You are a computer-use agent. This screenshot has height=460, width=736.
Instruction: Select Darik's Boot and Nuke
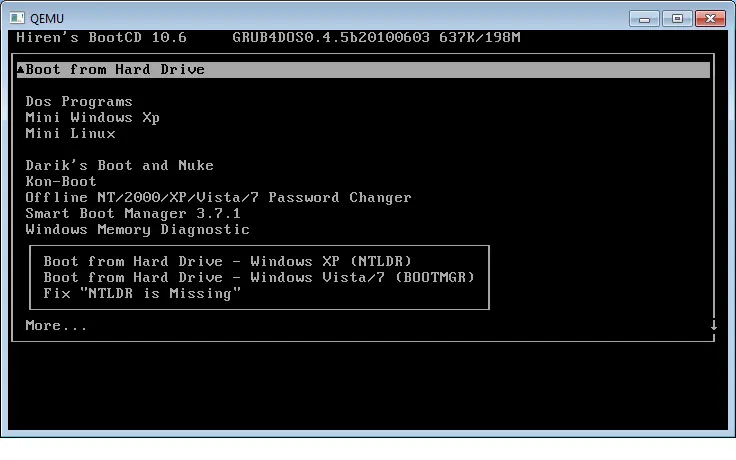point(119,165)
